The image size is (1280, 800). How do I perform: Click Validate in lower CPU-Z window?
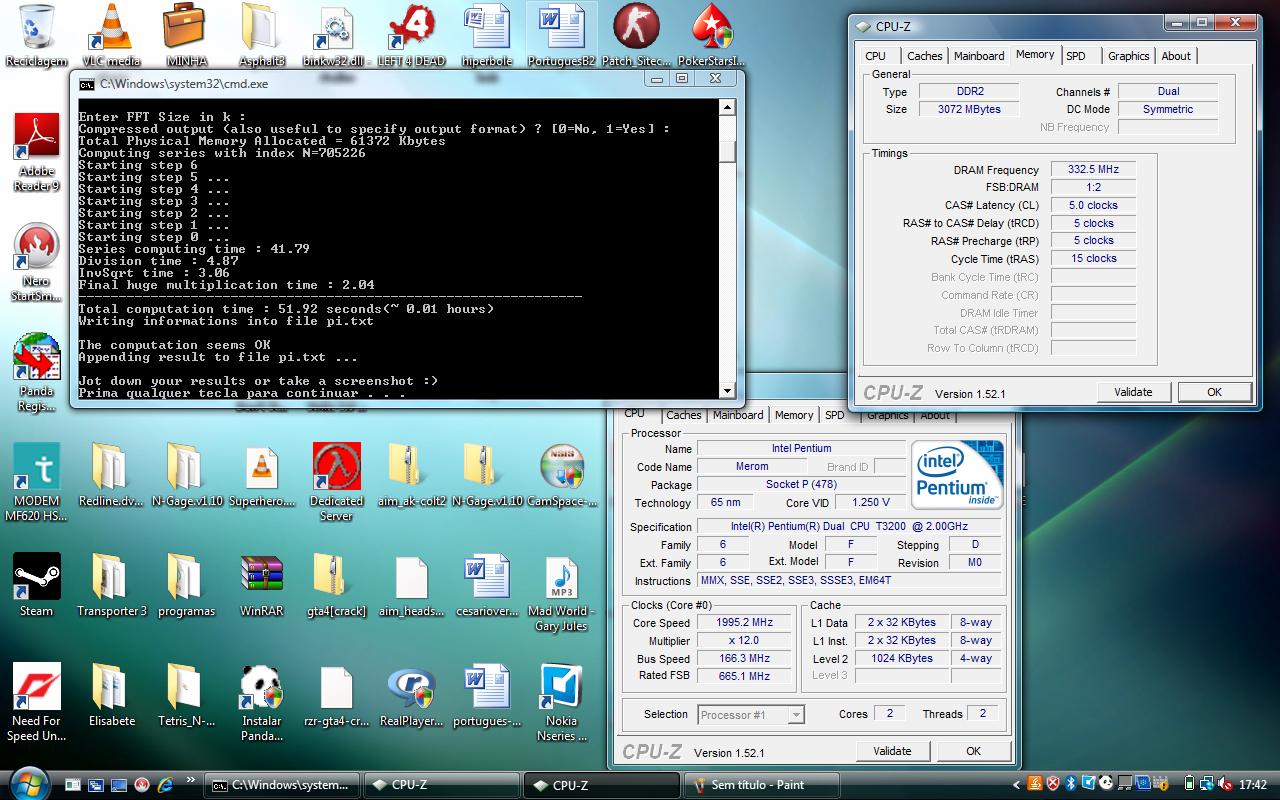[x=892, y=751]
